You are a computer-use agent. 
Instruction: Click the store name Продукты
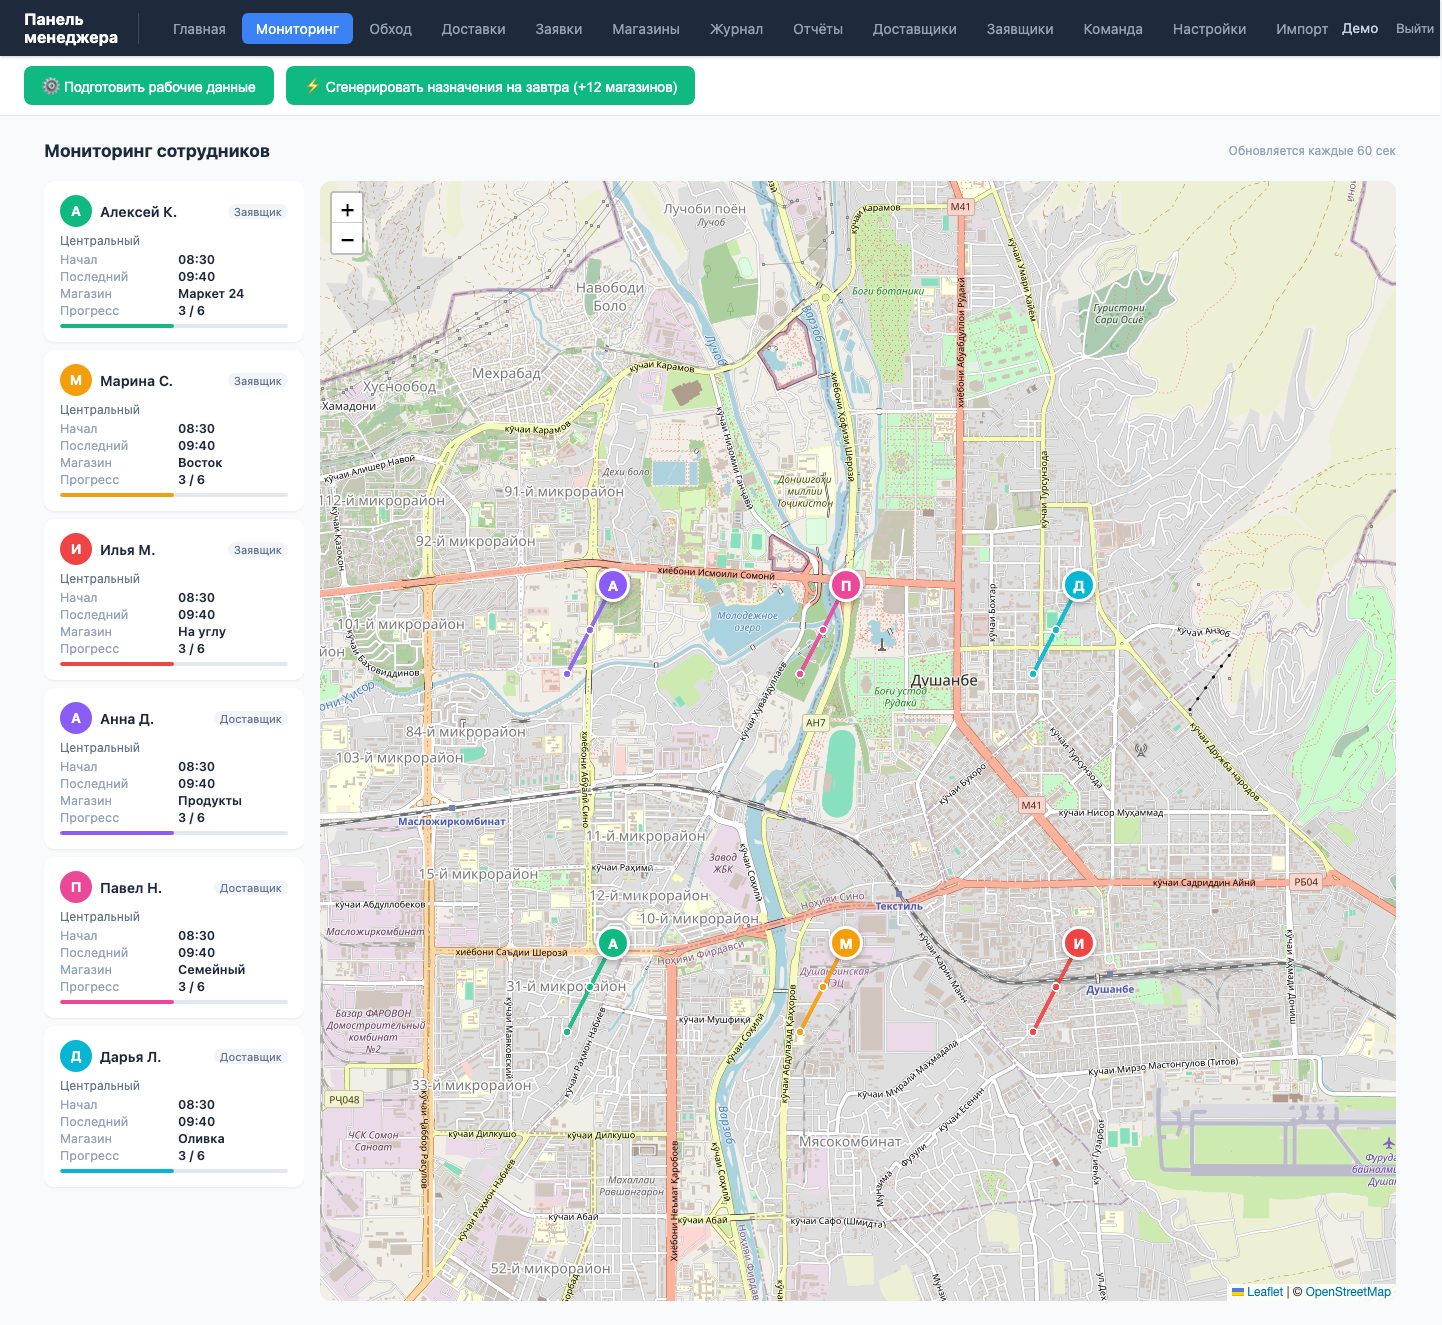(x=210, y=801)
